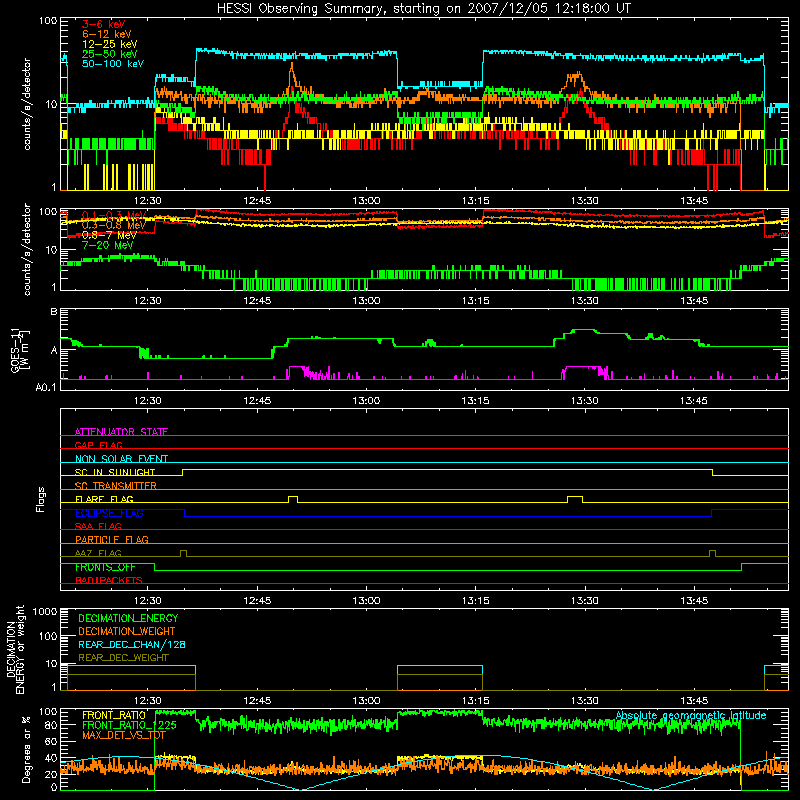
Task: Click the 'FRONTS_OFF' flag label
Action: point(105,567)
